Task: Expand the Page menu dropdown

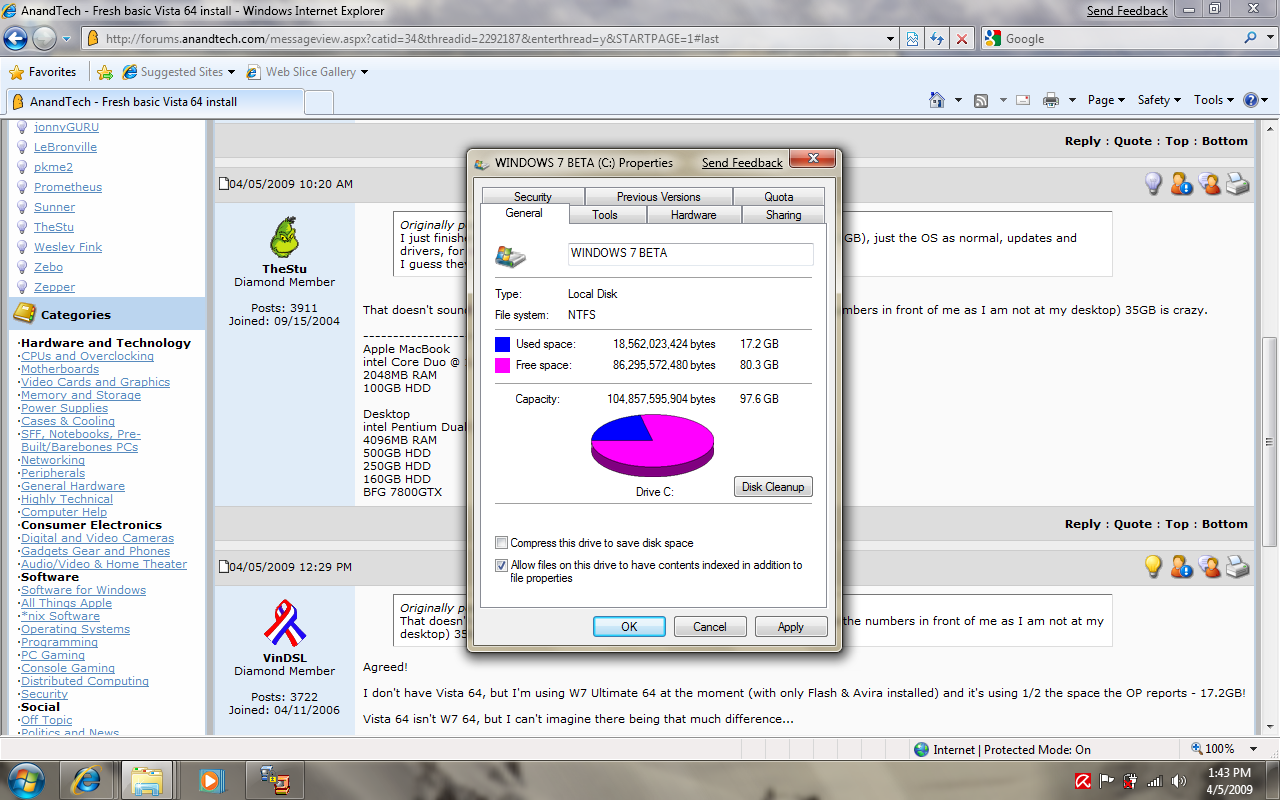Action: pos(1107,100)
